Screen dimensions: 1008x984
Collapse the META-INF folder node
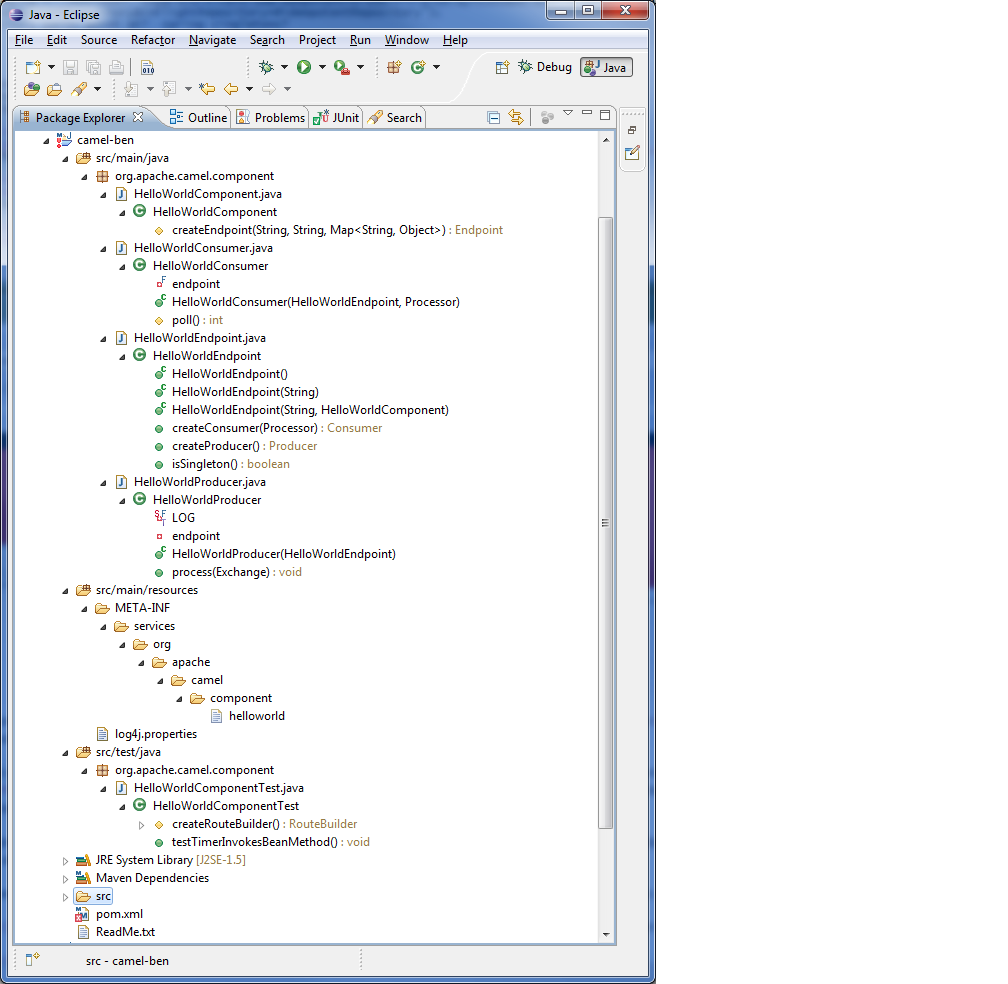[x=84, y=609]
